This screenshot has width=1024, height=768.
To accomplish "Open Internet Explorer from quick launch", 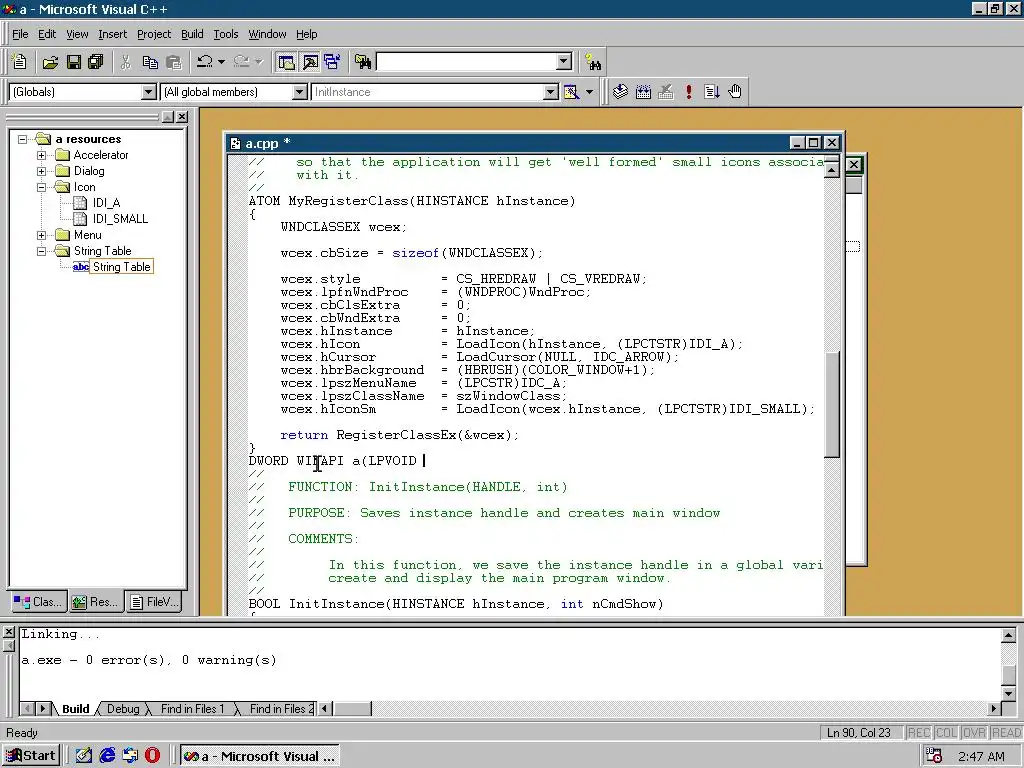I will [107, 756].
